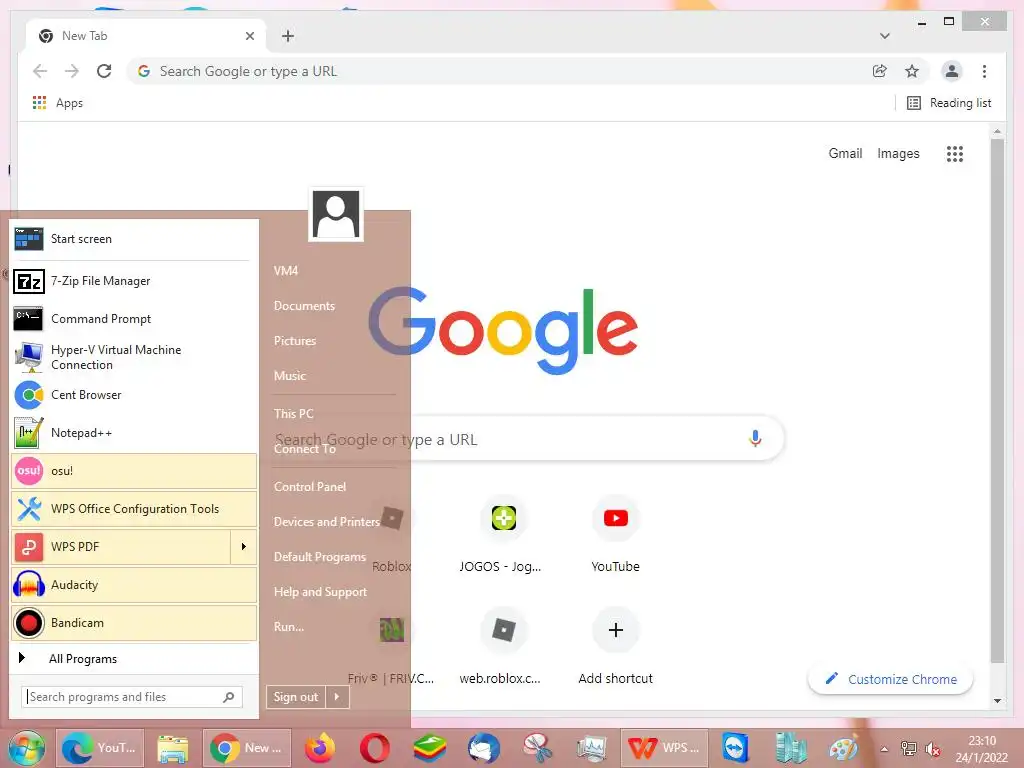Open Help and Support

click(x=321, y=592)
